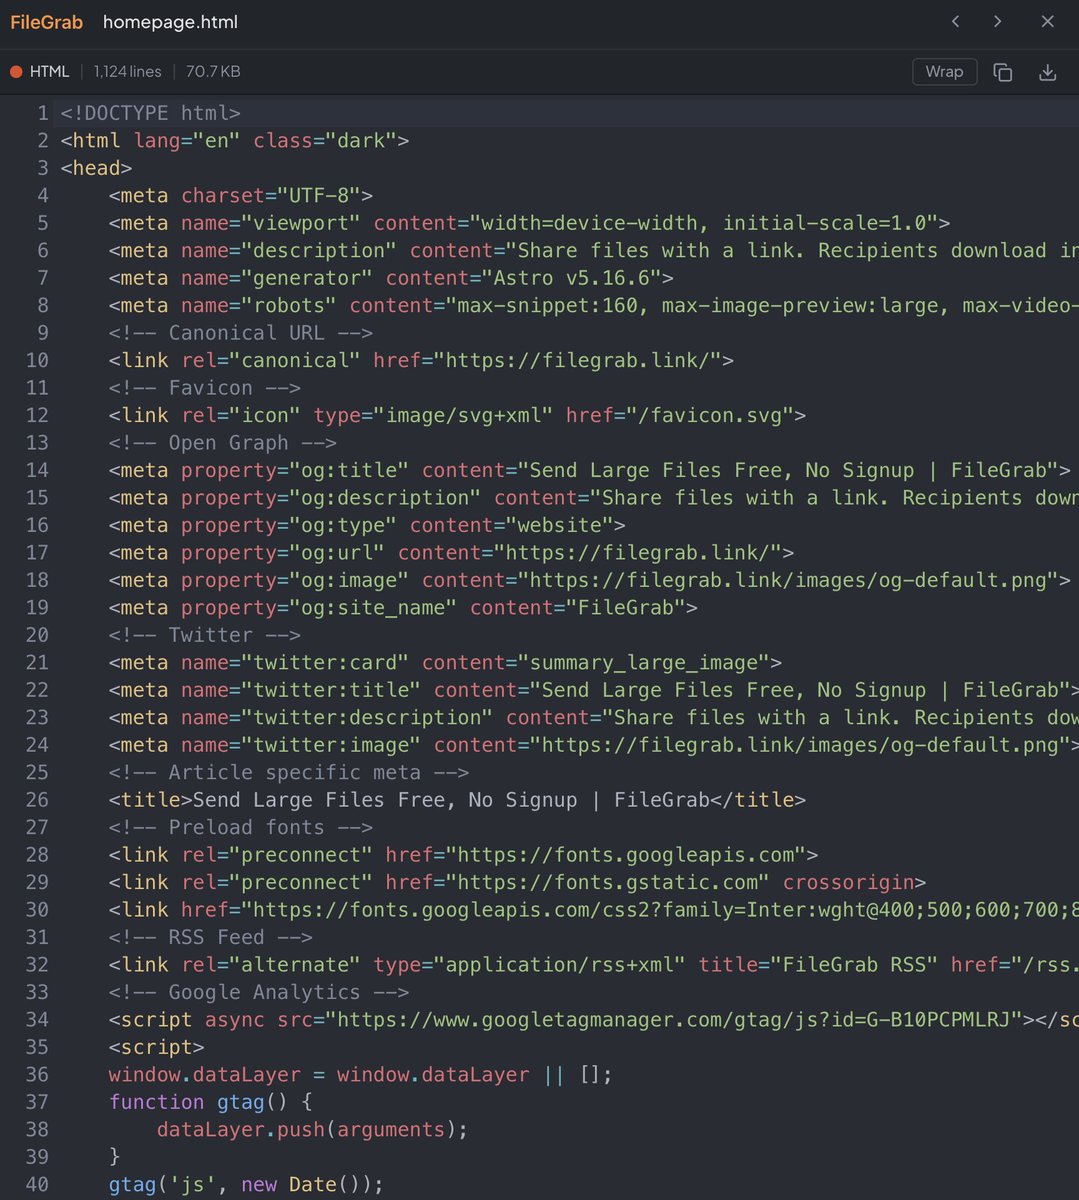Click the 70.7 KB file size

click(x=213, y=72)
